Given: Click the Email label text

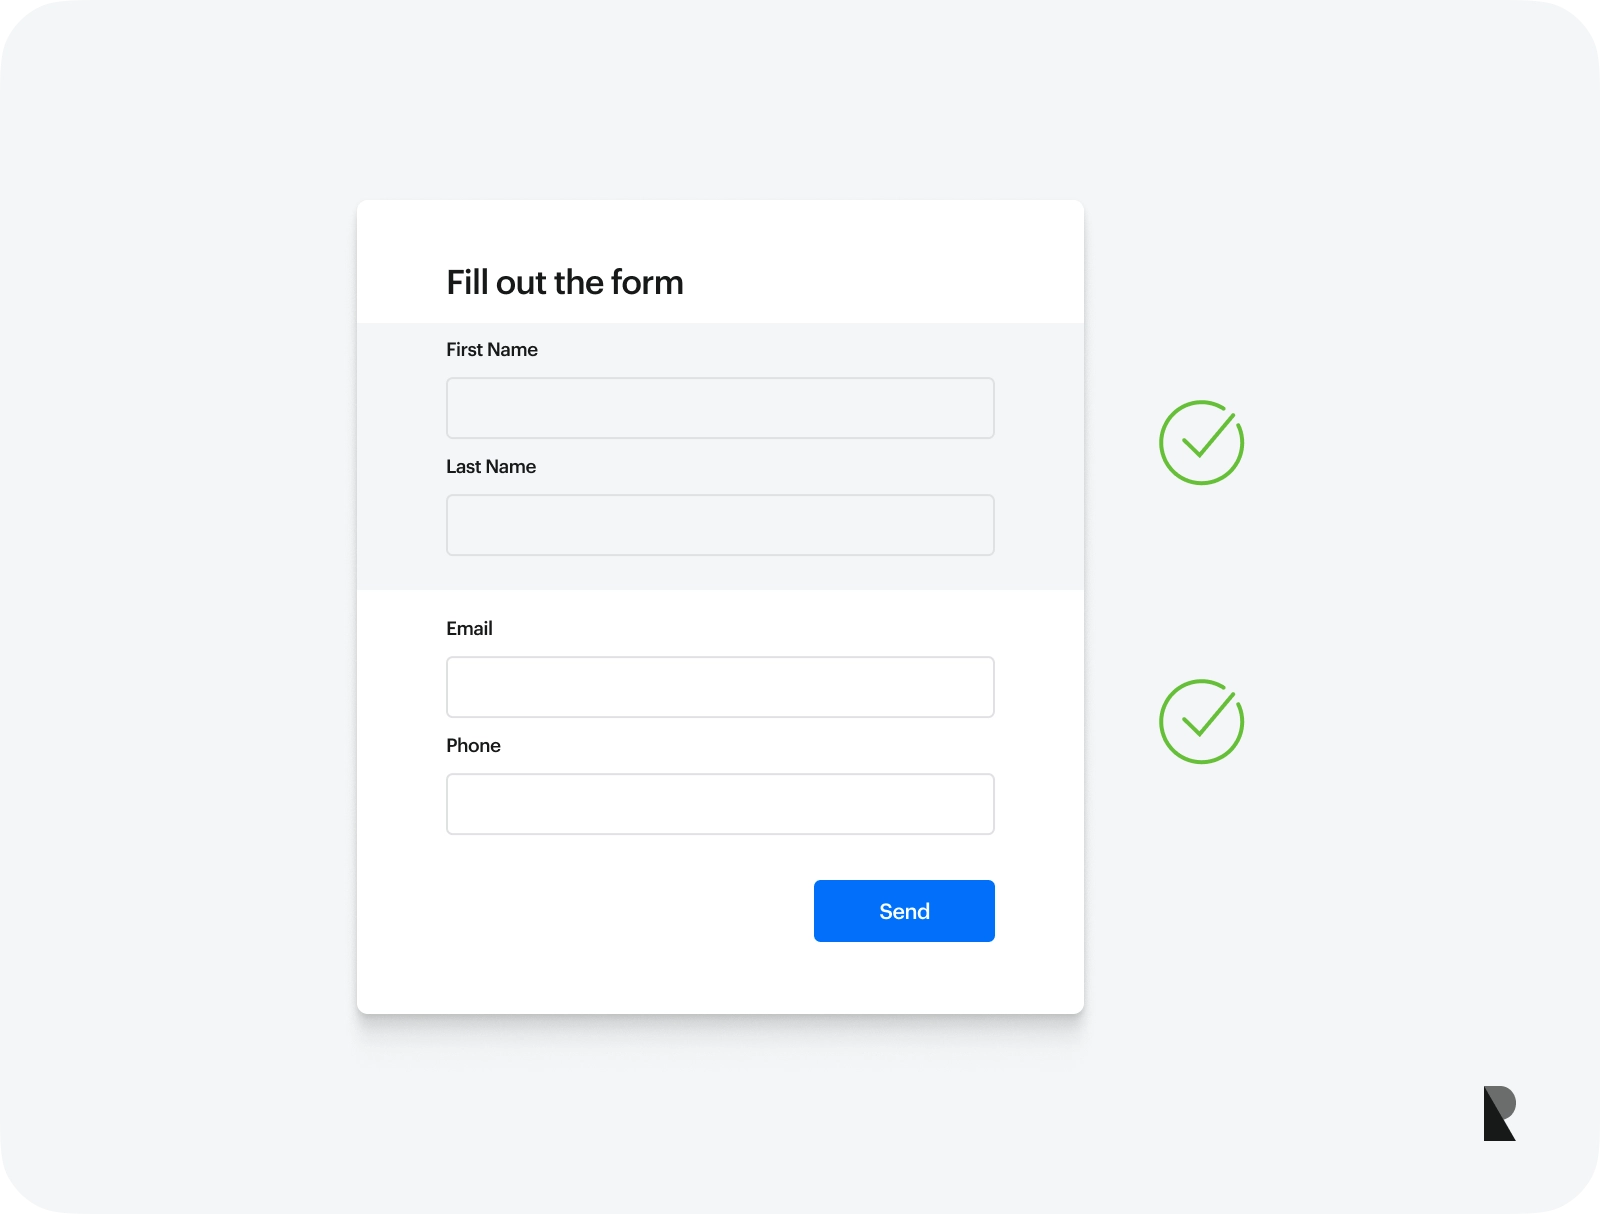Looking at the screenshot, I should point(469,629).
